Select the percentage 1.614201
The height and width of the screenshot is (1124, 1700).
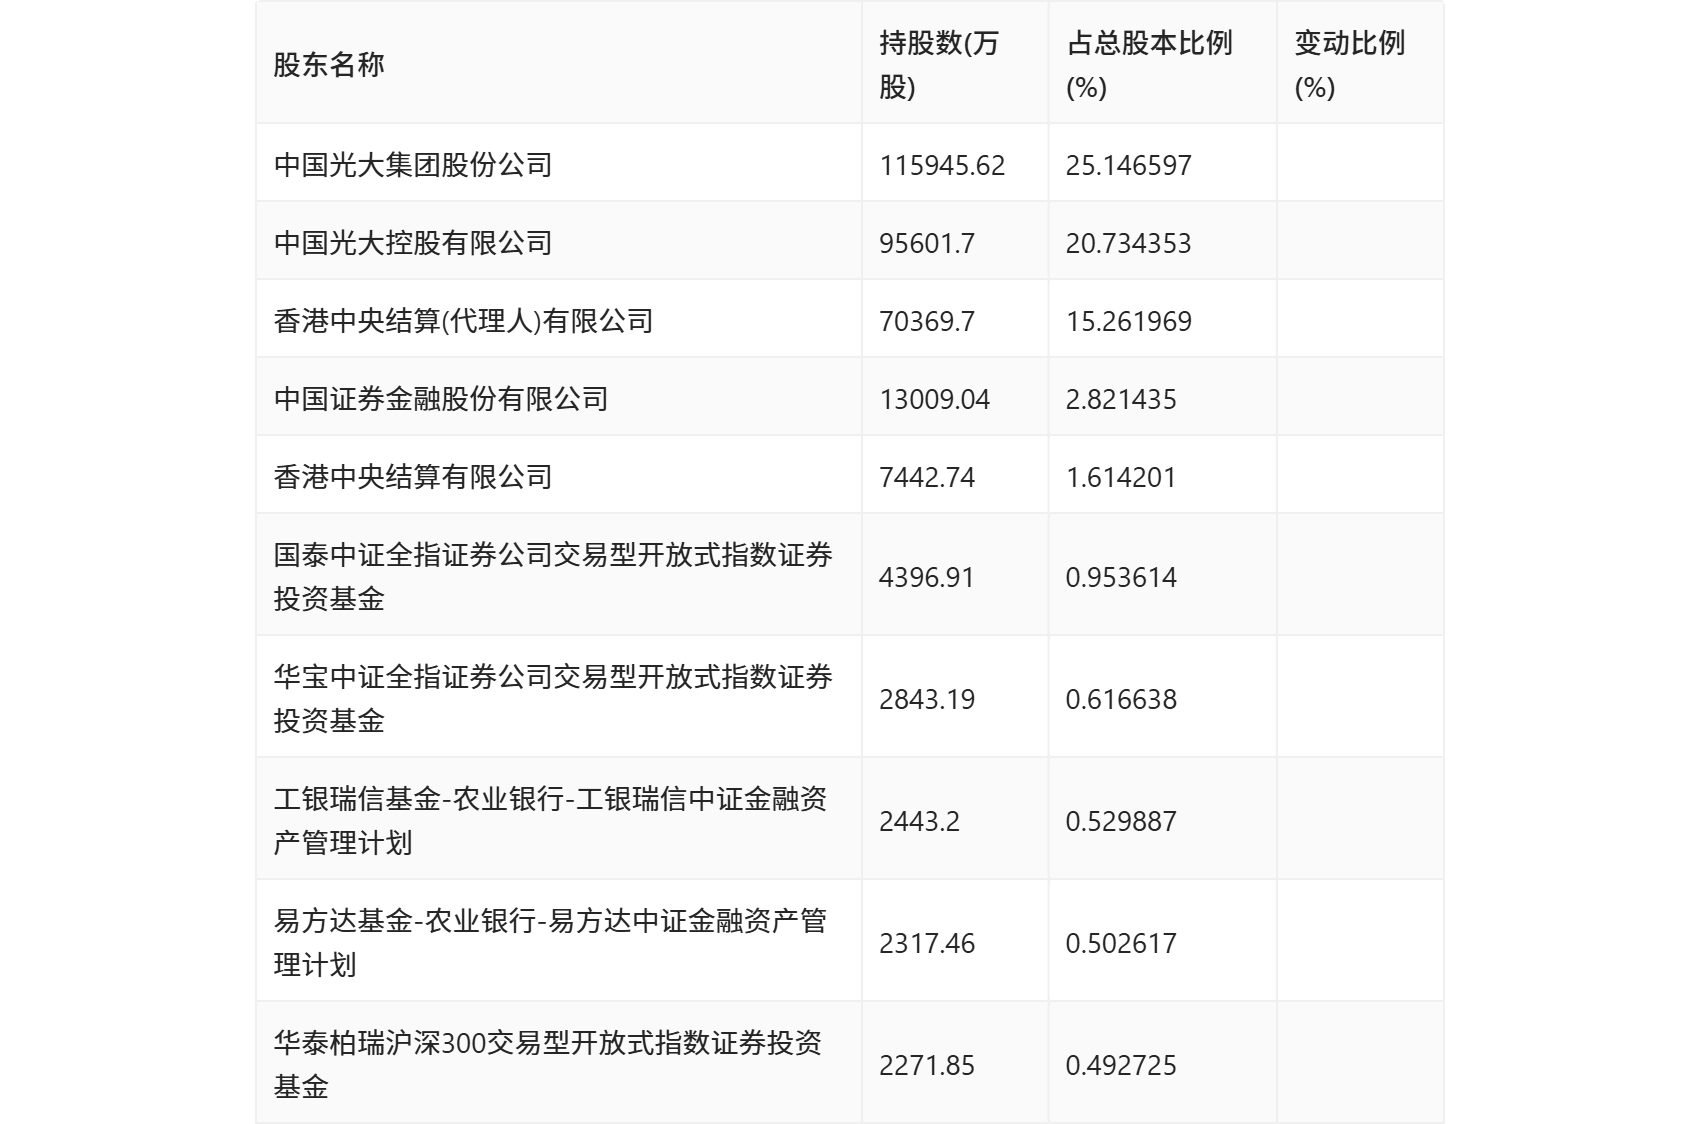point(1121,477)
